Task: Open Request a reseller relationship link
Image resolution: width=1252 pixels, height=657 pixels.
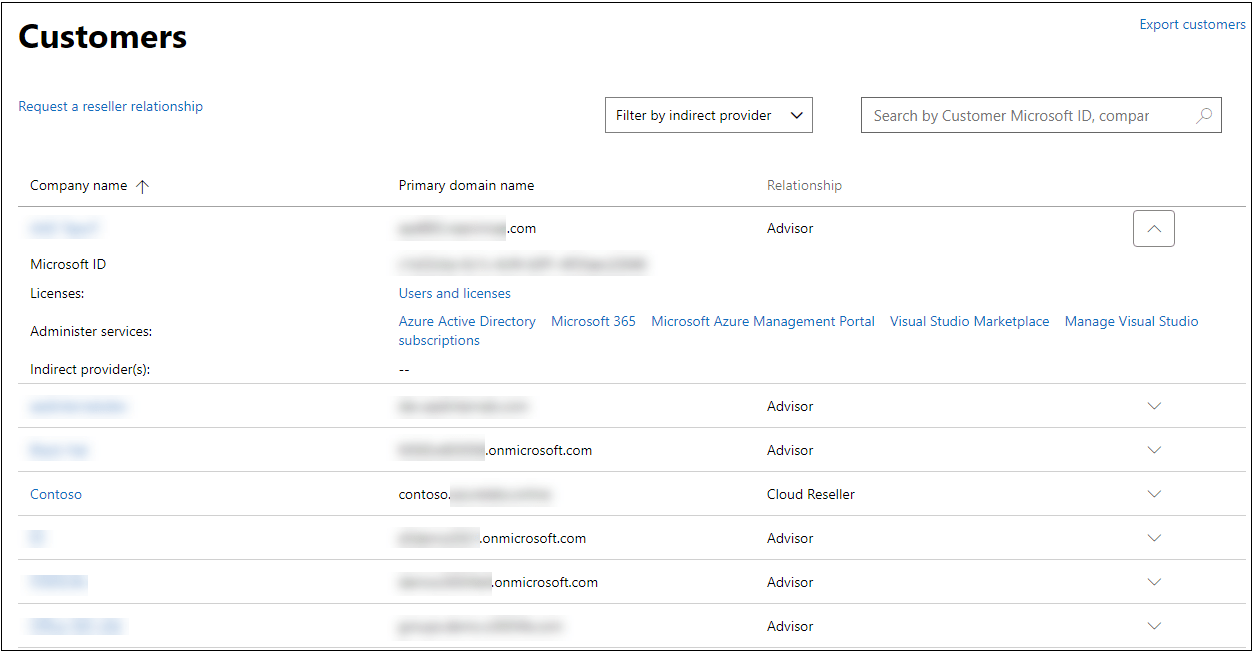Action: tap(110, 106)
